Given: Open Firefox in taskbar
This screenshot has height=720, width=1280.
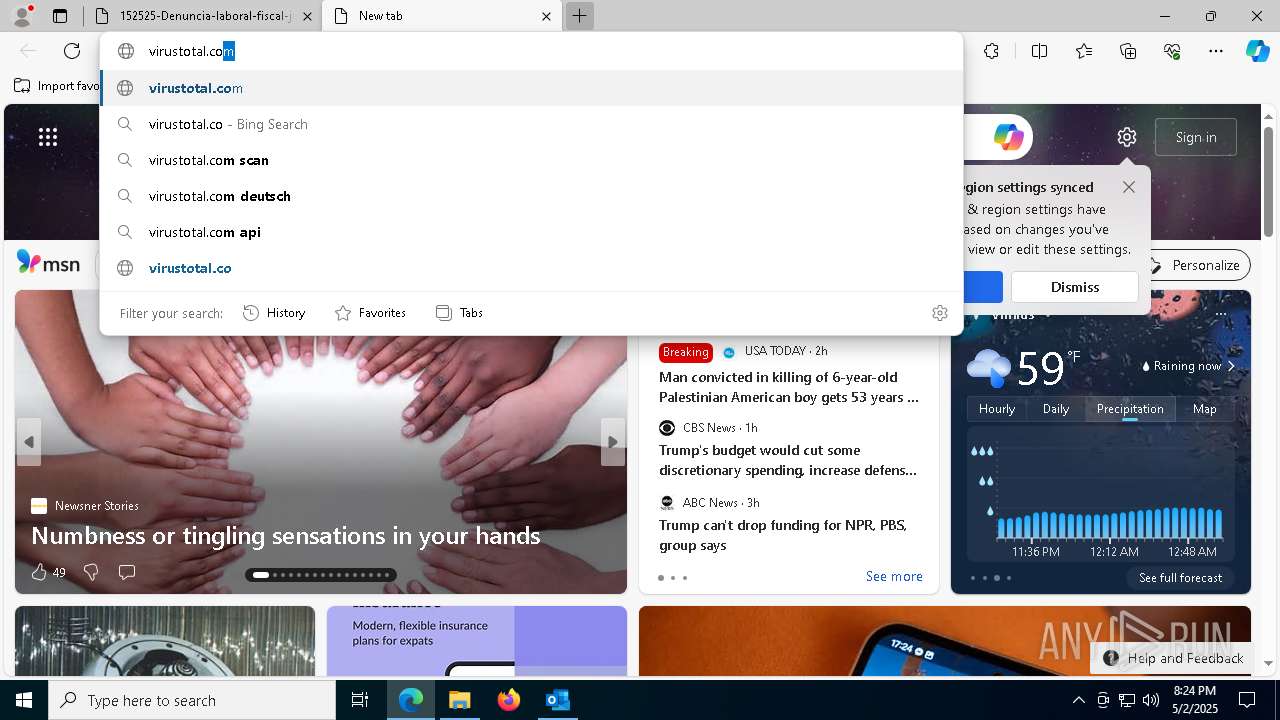Looking at the screenshot, I should point(508,700).
